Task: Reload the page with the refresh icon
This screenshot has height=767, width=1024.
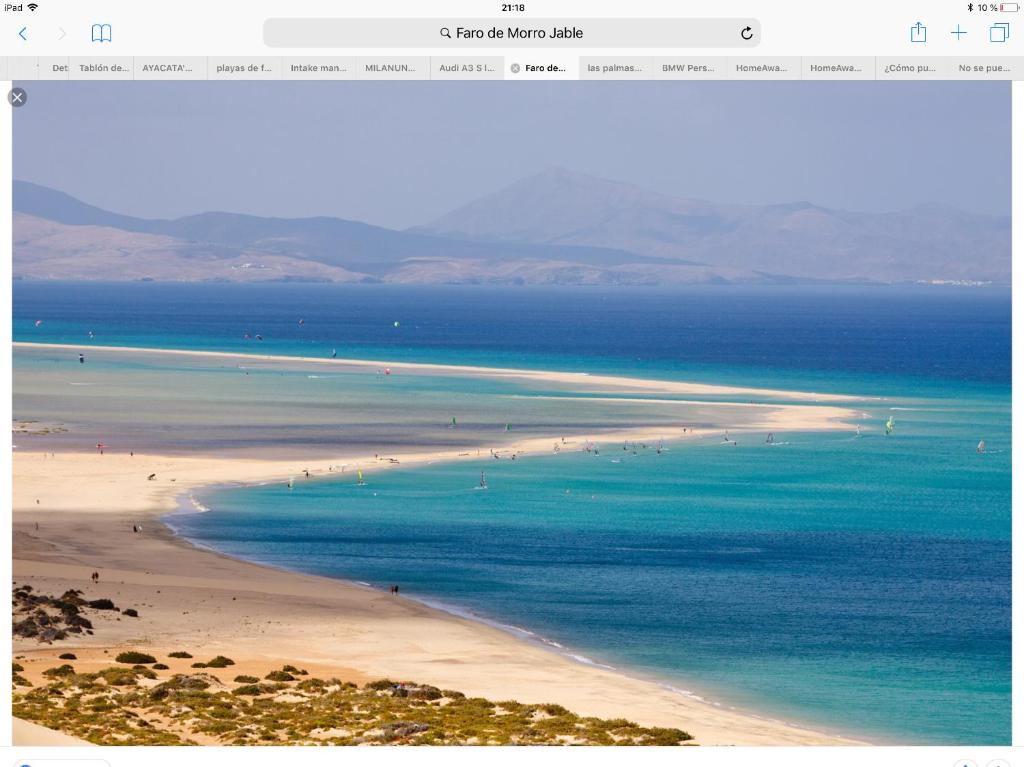Action: tap(746, 33)
